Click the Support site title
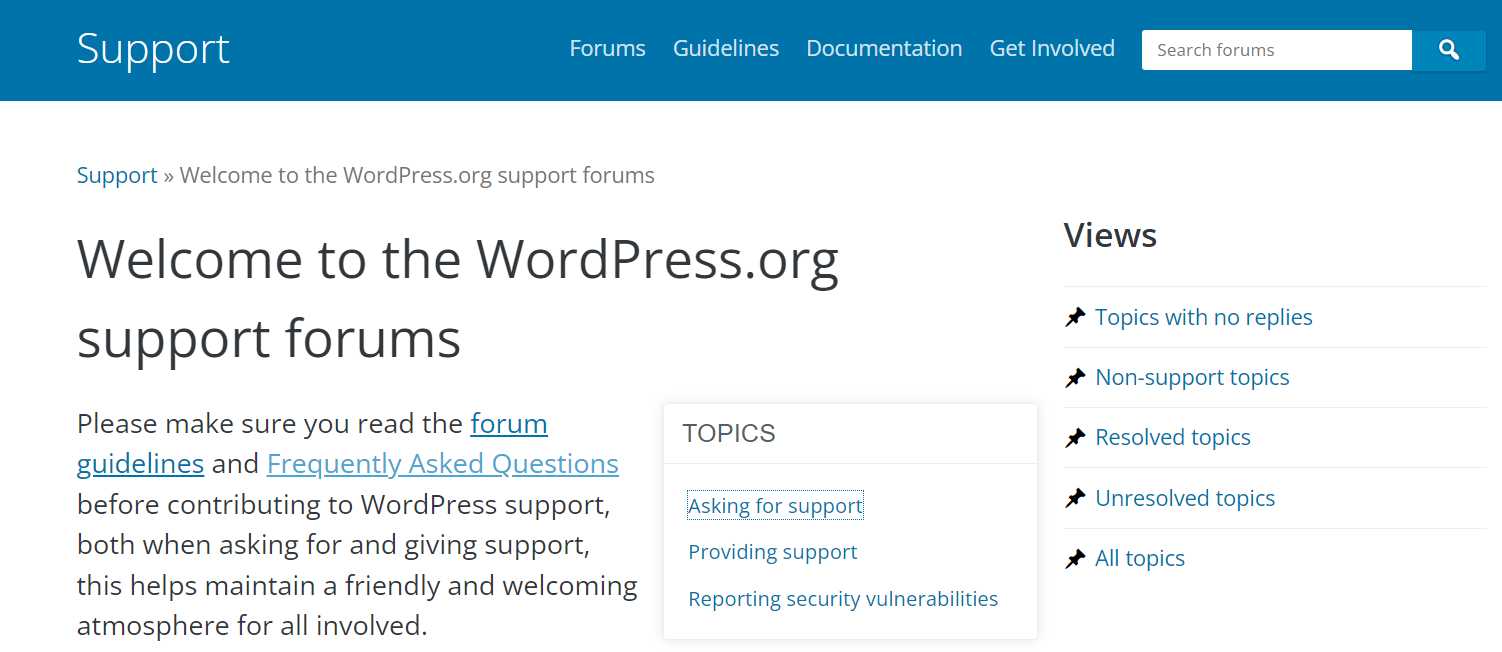 [x=153, y=49]
